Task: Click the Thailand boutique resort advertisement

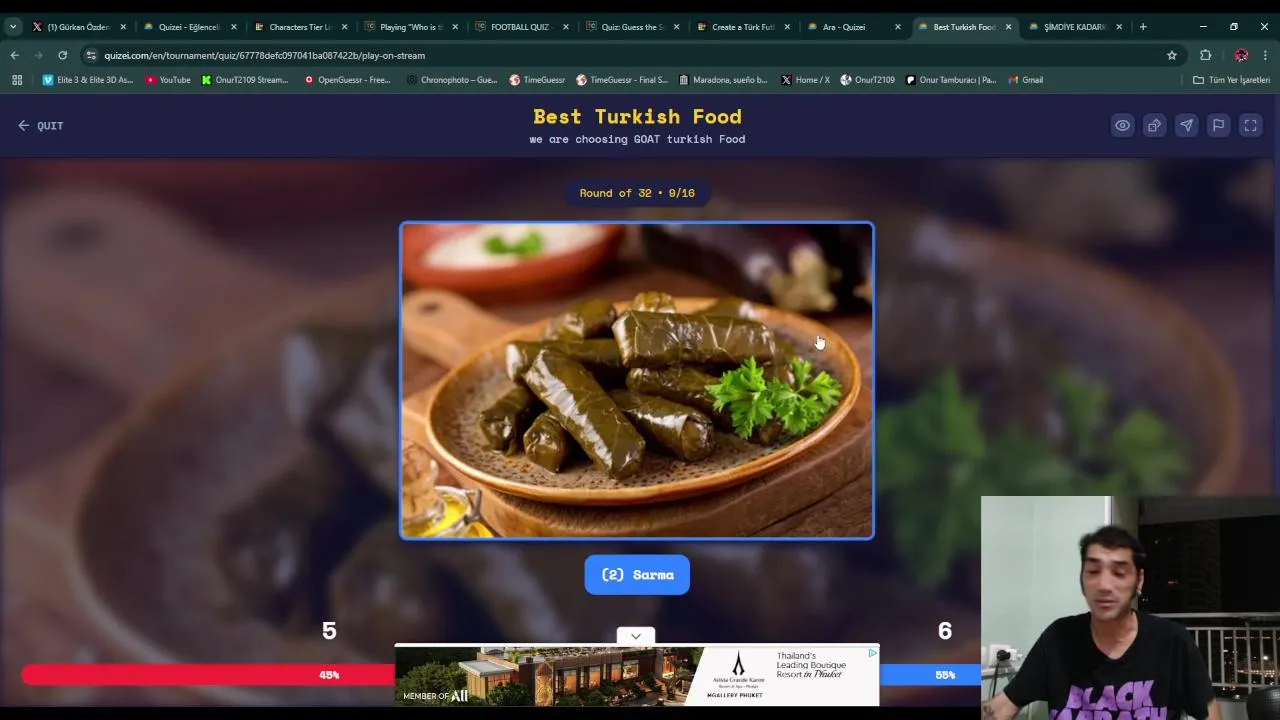Action: tap(637, 676)
